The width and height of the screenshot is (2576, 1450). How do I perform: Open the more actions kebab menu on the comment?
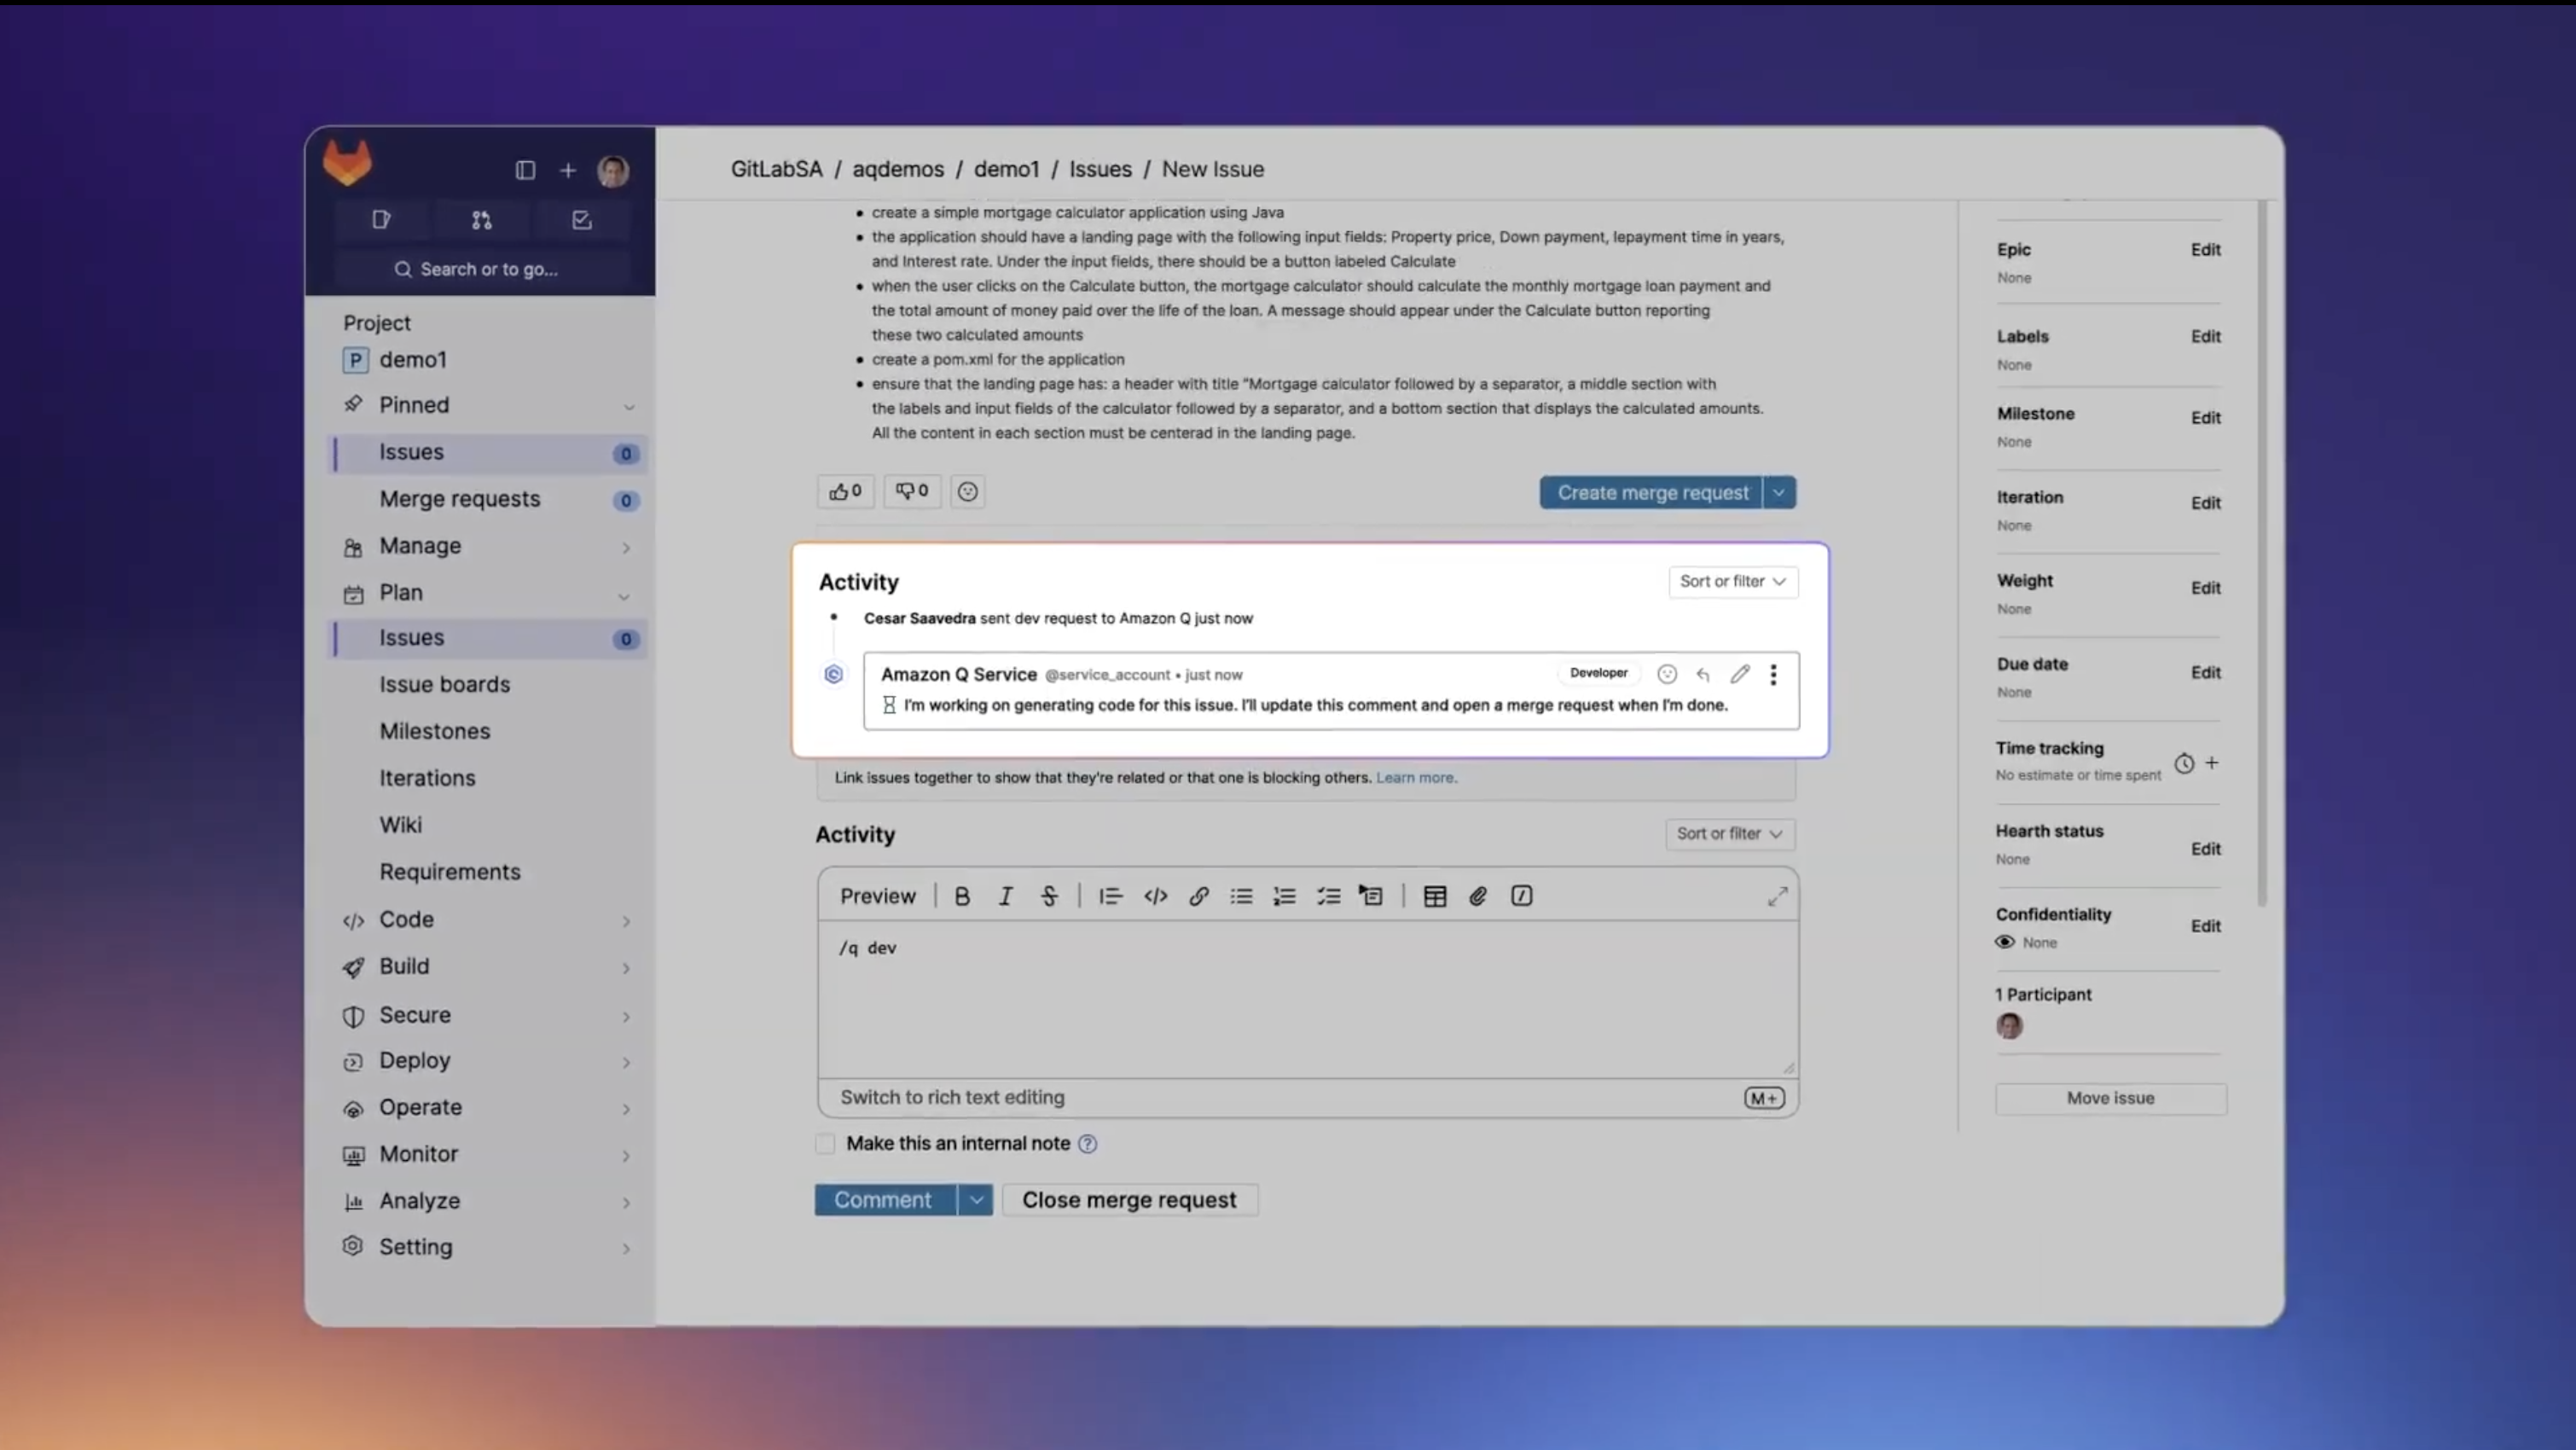[x=1773, y=674]
